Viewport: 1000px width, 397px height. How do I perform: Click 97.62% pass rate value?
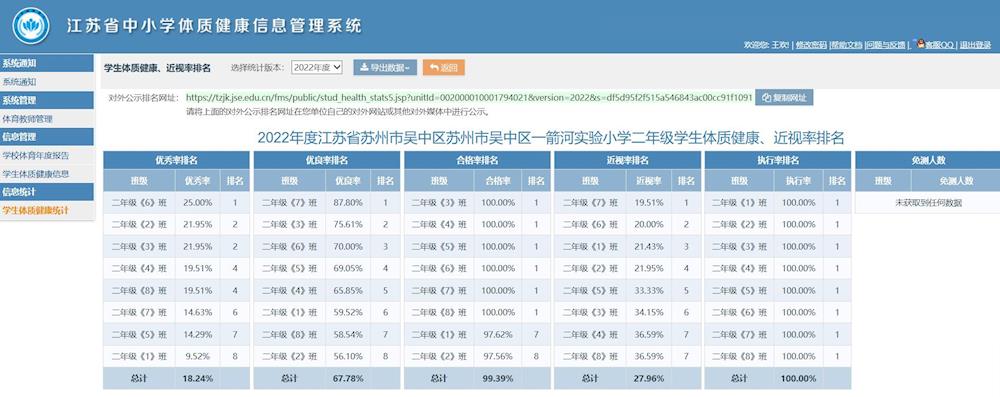[498, 334]
